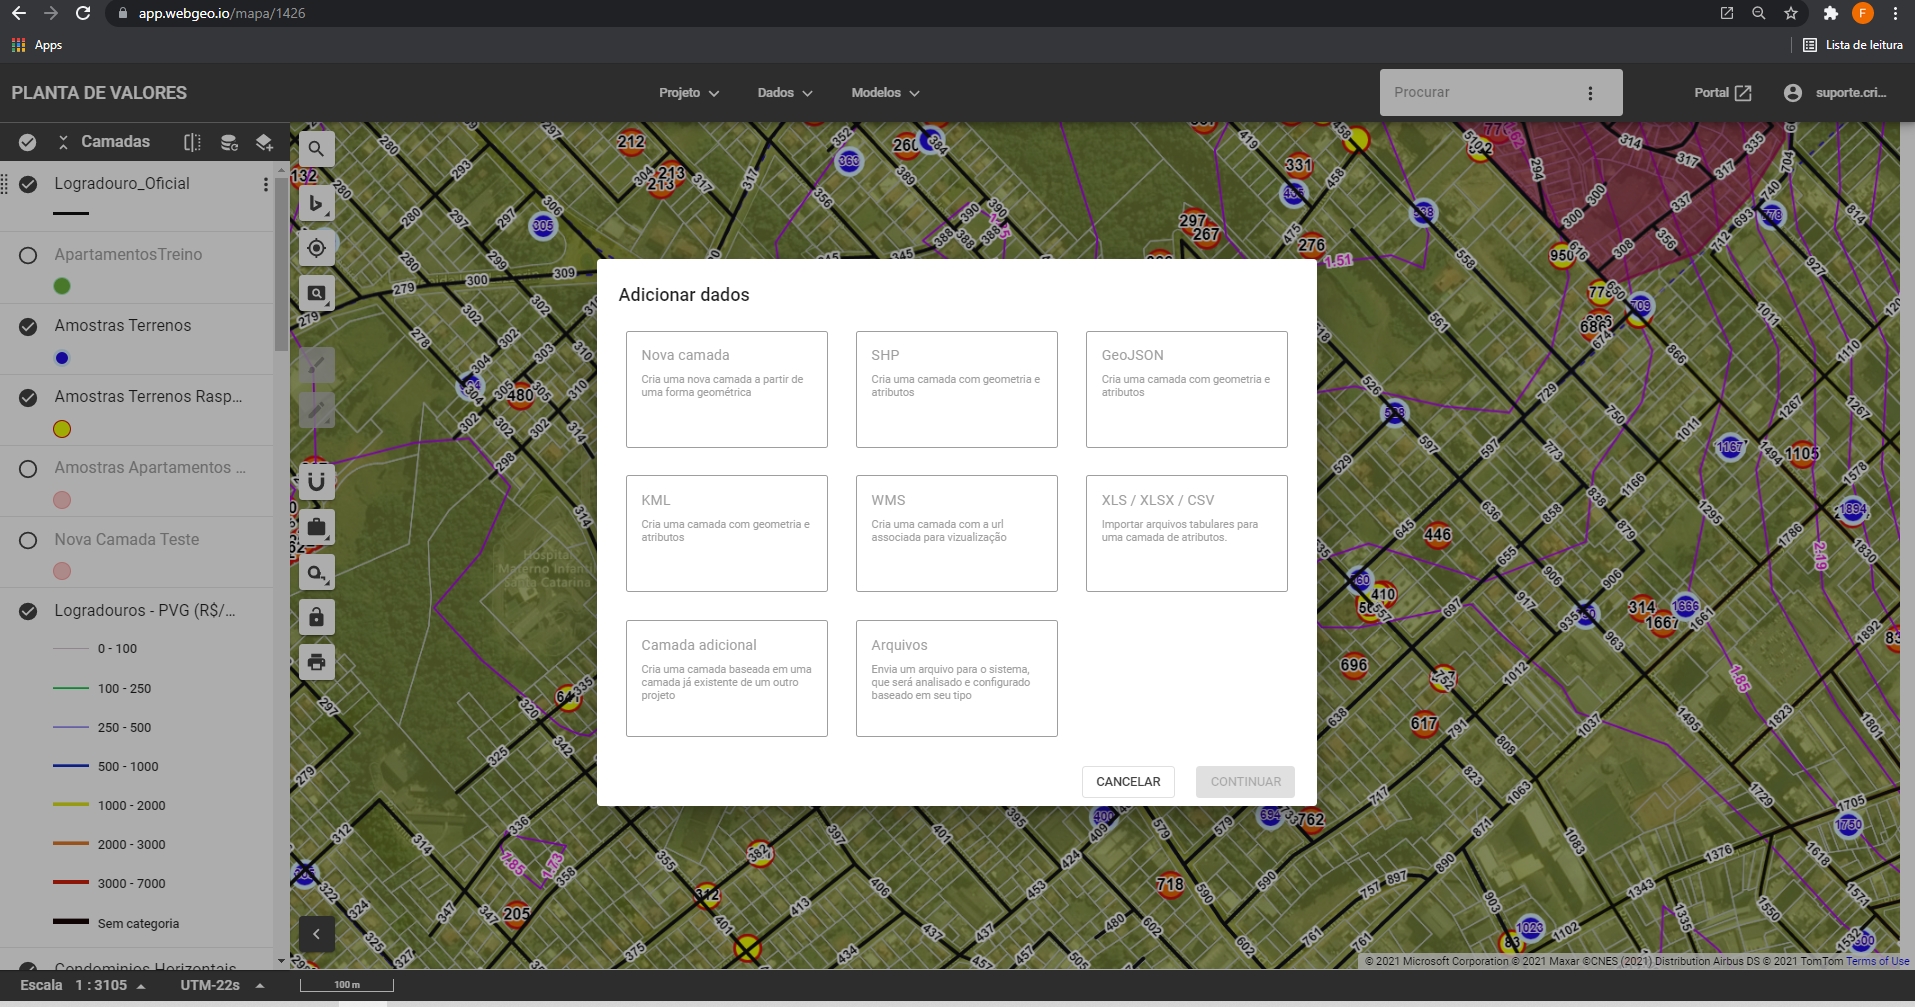Click the locate position target icon
Screen dimensions: 1915x1007
316,248
